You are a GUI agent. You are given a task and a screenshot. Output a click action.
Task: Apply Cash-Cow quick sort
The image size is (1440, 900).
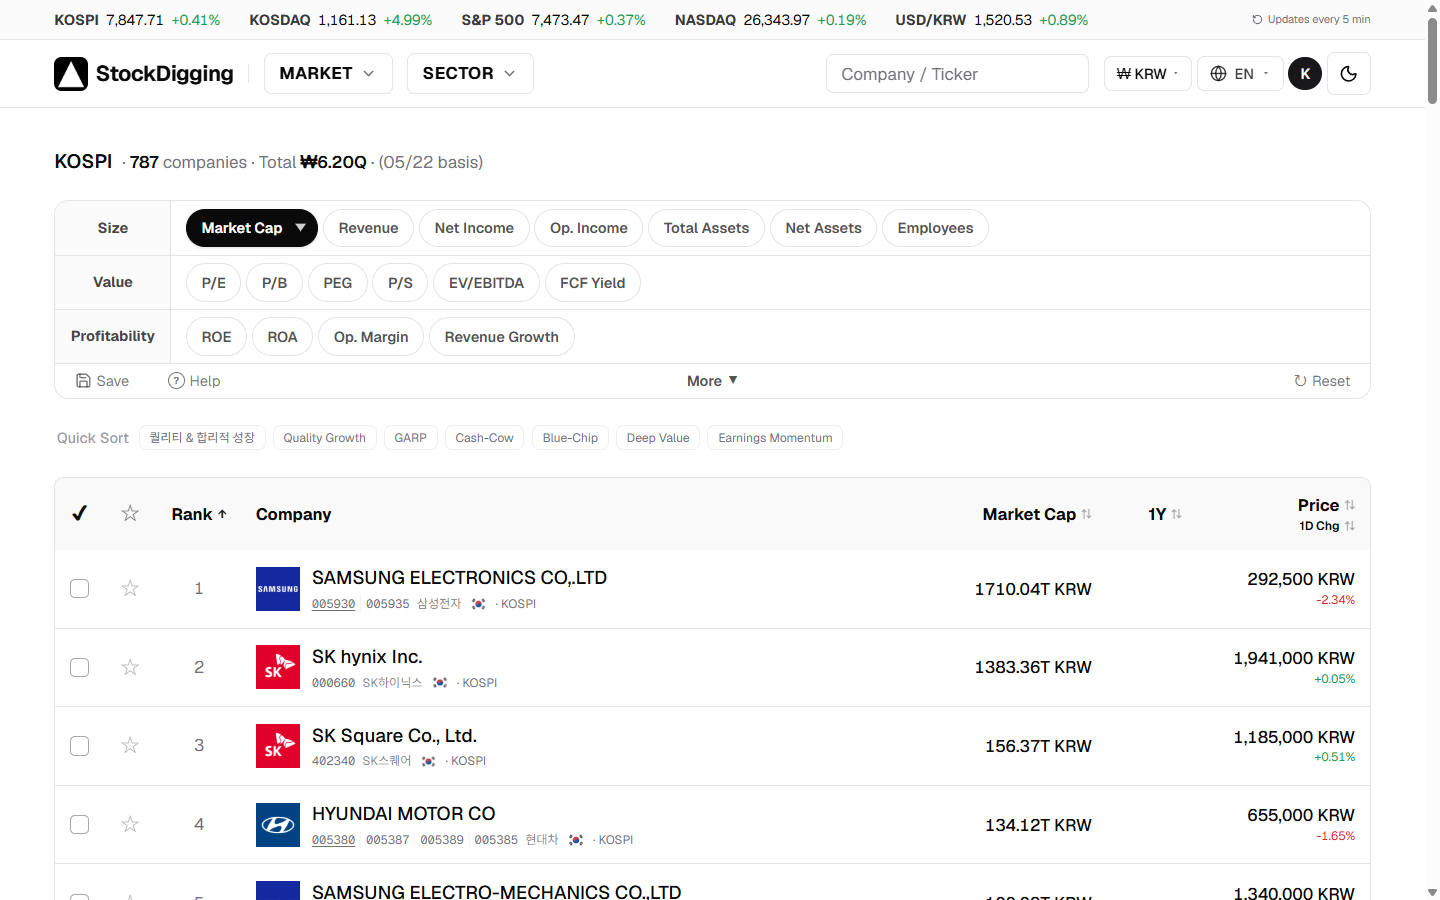click(x=484, y=438)
